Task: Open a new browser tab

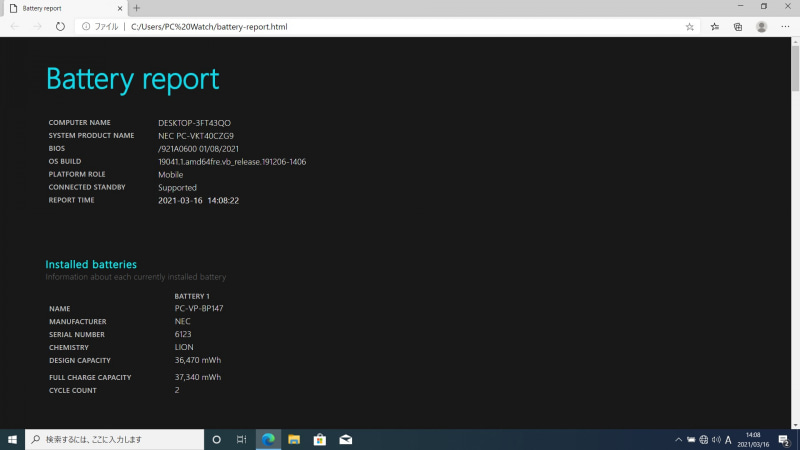Action: tap(136, 8)
